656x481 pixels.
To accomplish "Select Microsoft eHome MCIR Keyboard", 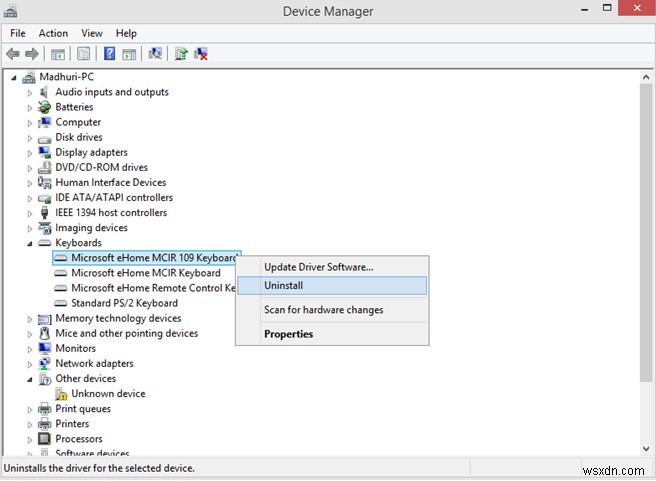I will point(146,273).
